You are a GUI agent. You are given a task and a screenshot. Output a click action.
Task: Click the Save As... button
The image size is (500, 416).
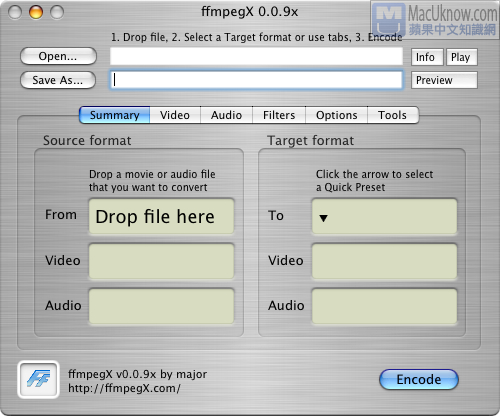pyautogui.click(x=58, y=80)
